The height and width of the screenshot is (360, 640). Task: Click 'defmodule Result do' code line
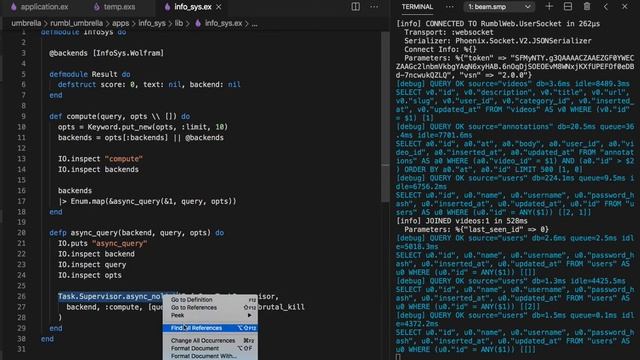pyautogui.click(x=90, y=74)
